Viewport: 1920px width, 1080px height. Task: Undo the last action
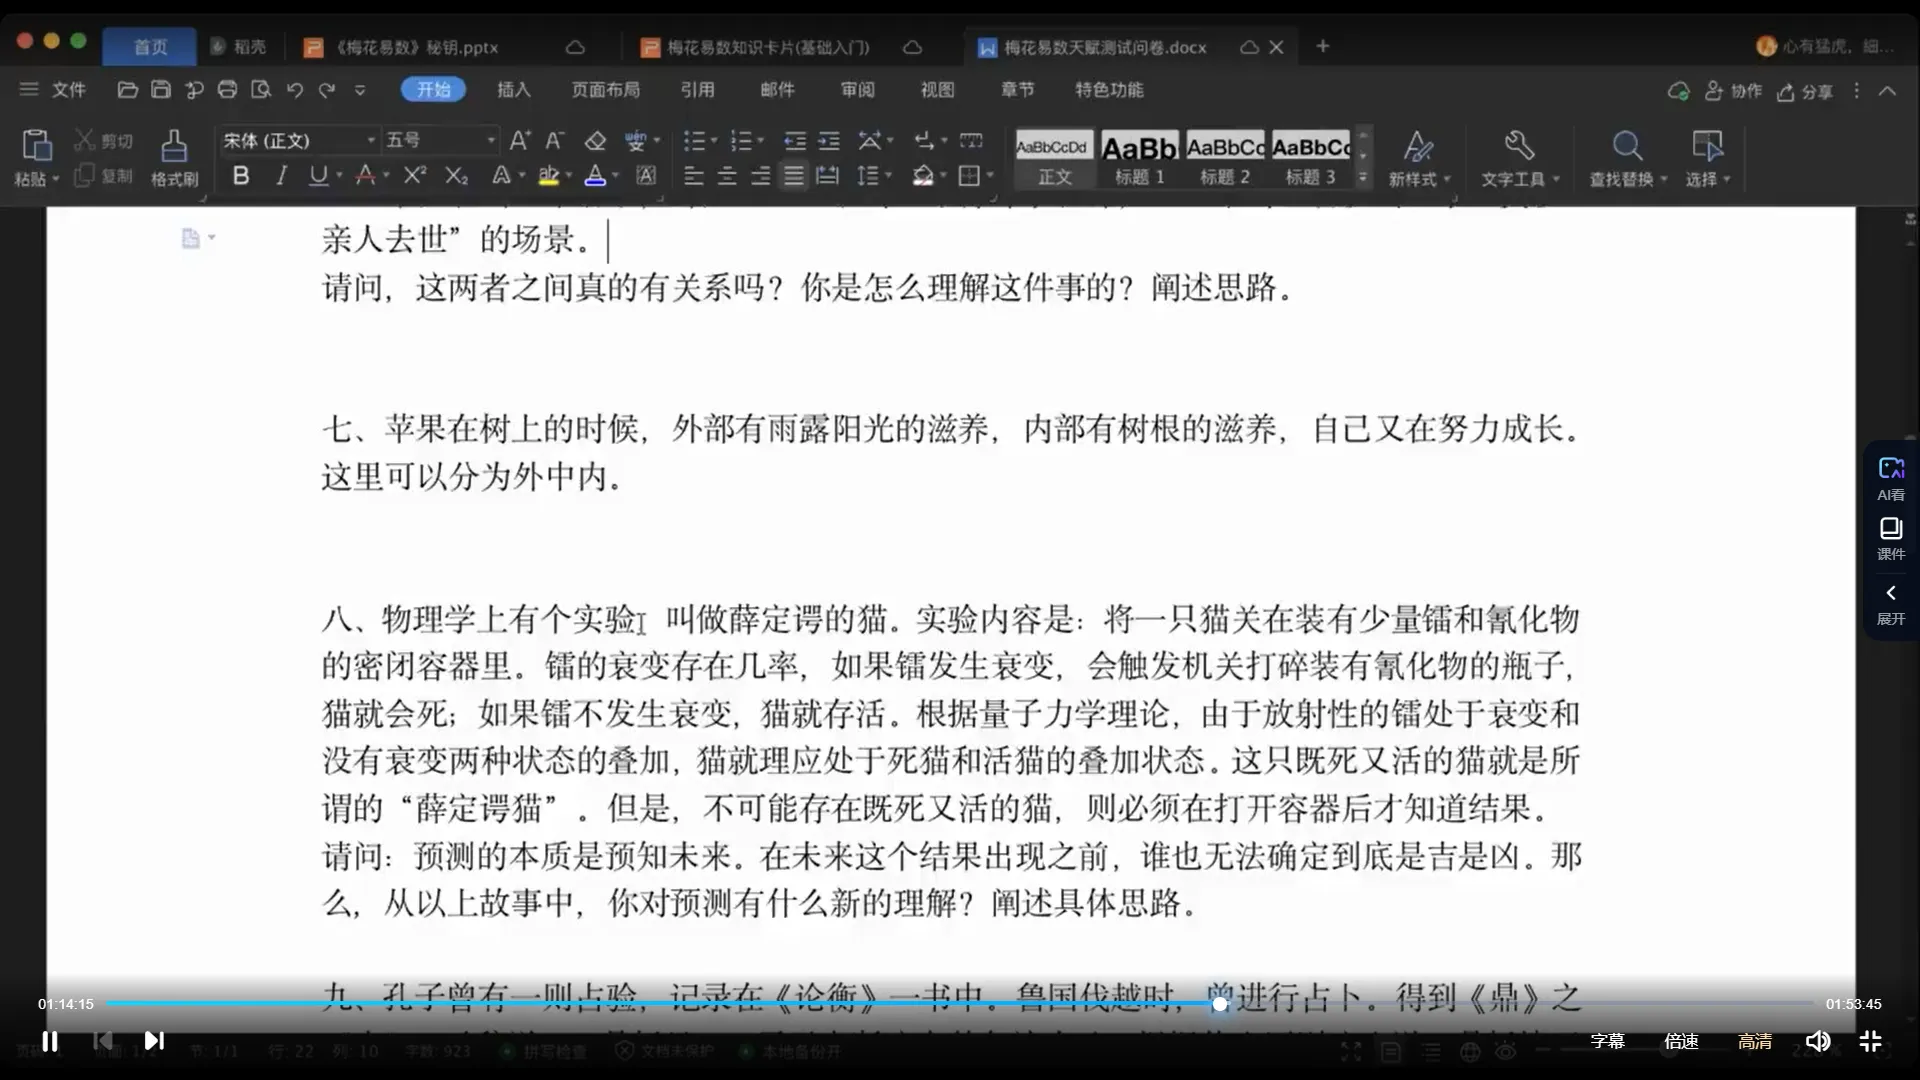[294, 90]
